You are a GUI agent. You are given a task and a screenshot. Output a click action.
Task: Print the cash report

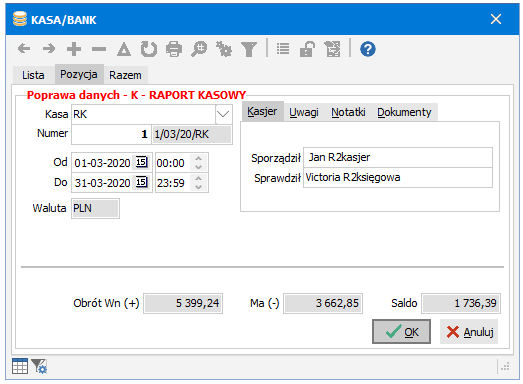tap(174, 49)
